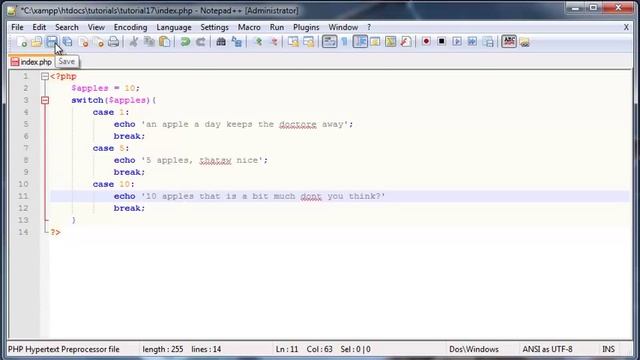Open the View menu
The image size is (640, 360).
[96, 27]
